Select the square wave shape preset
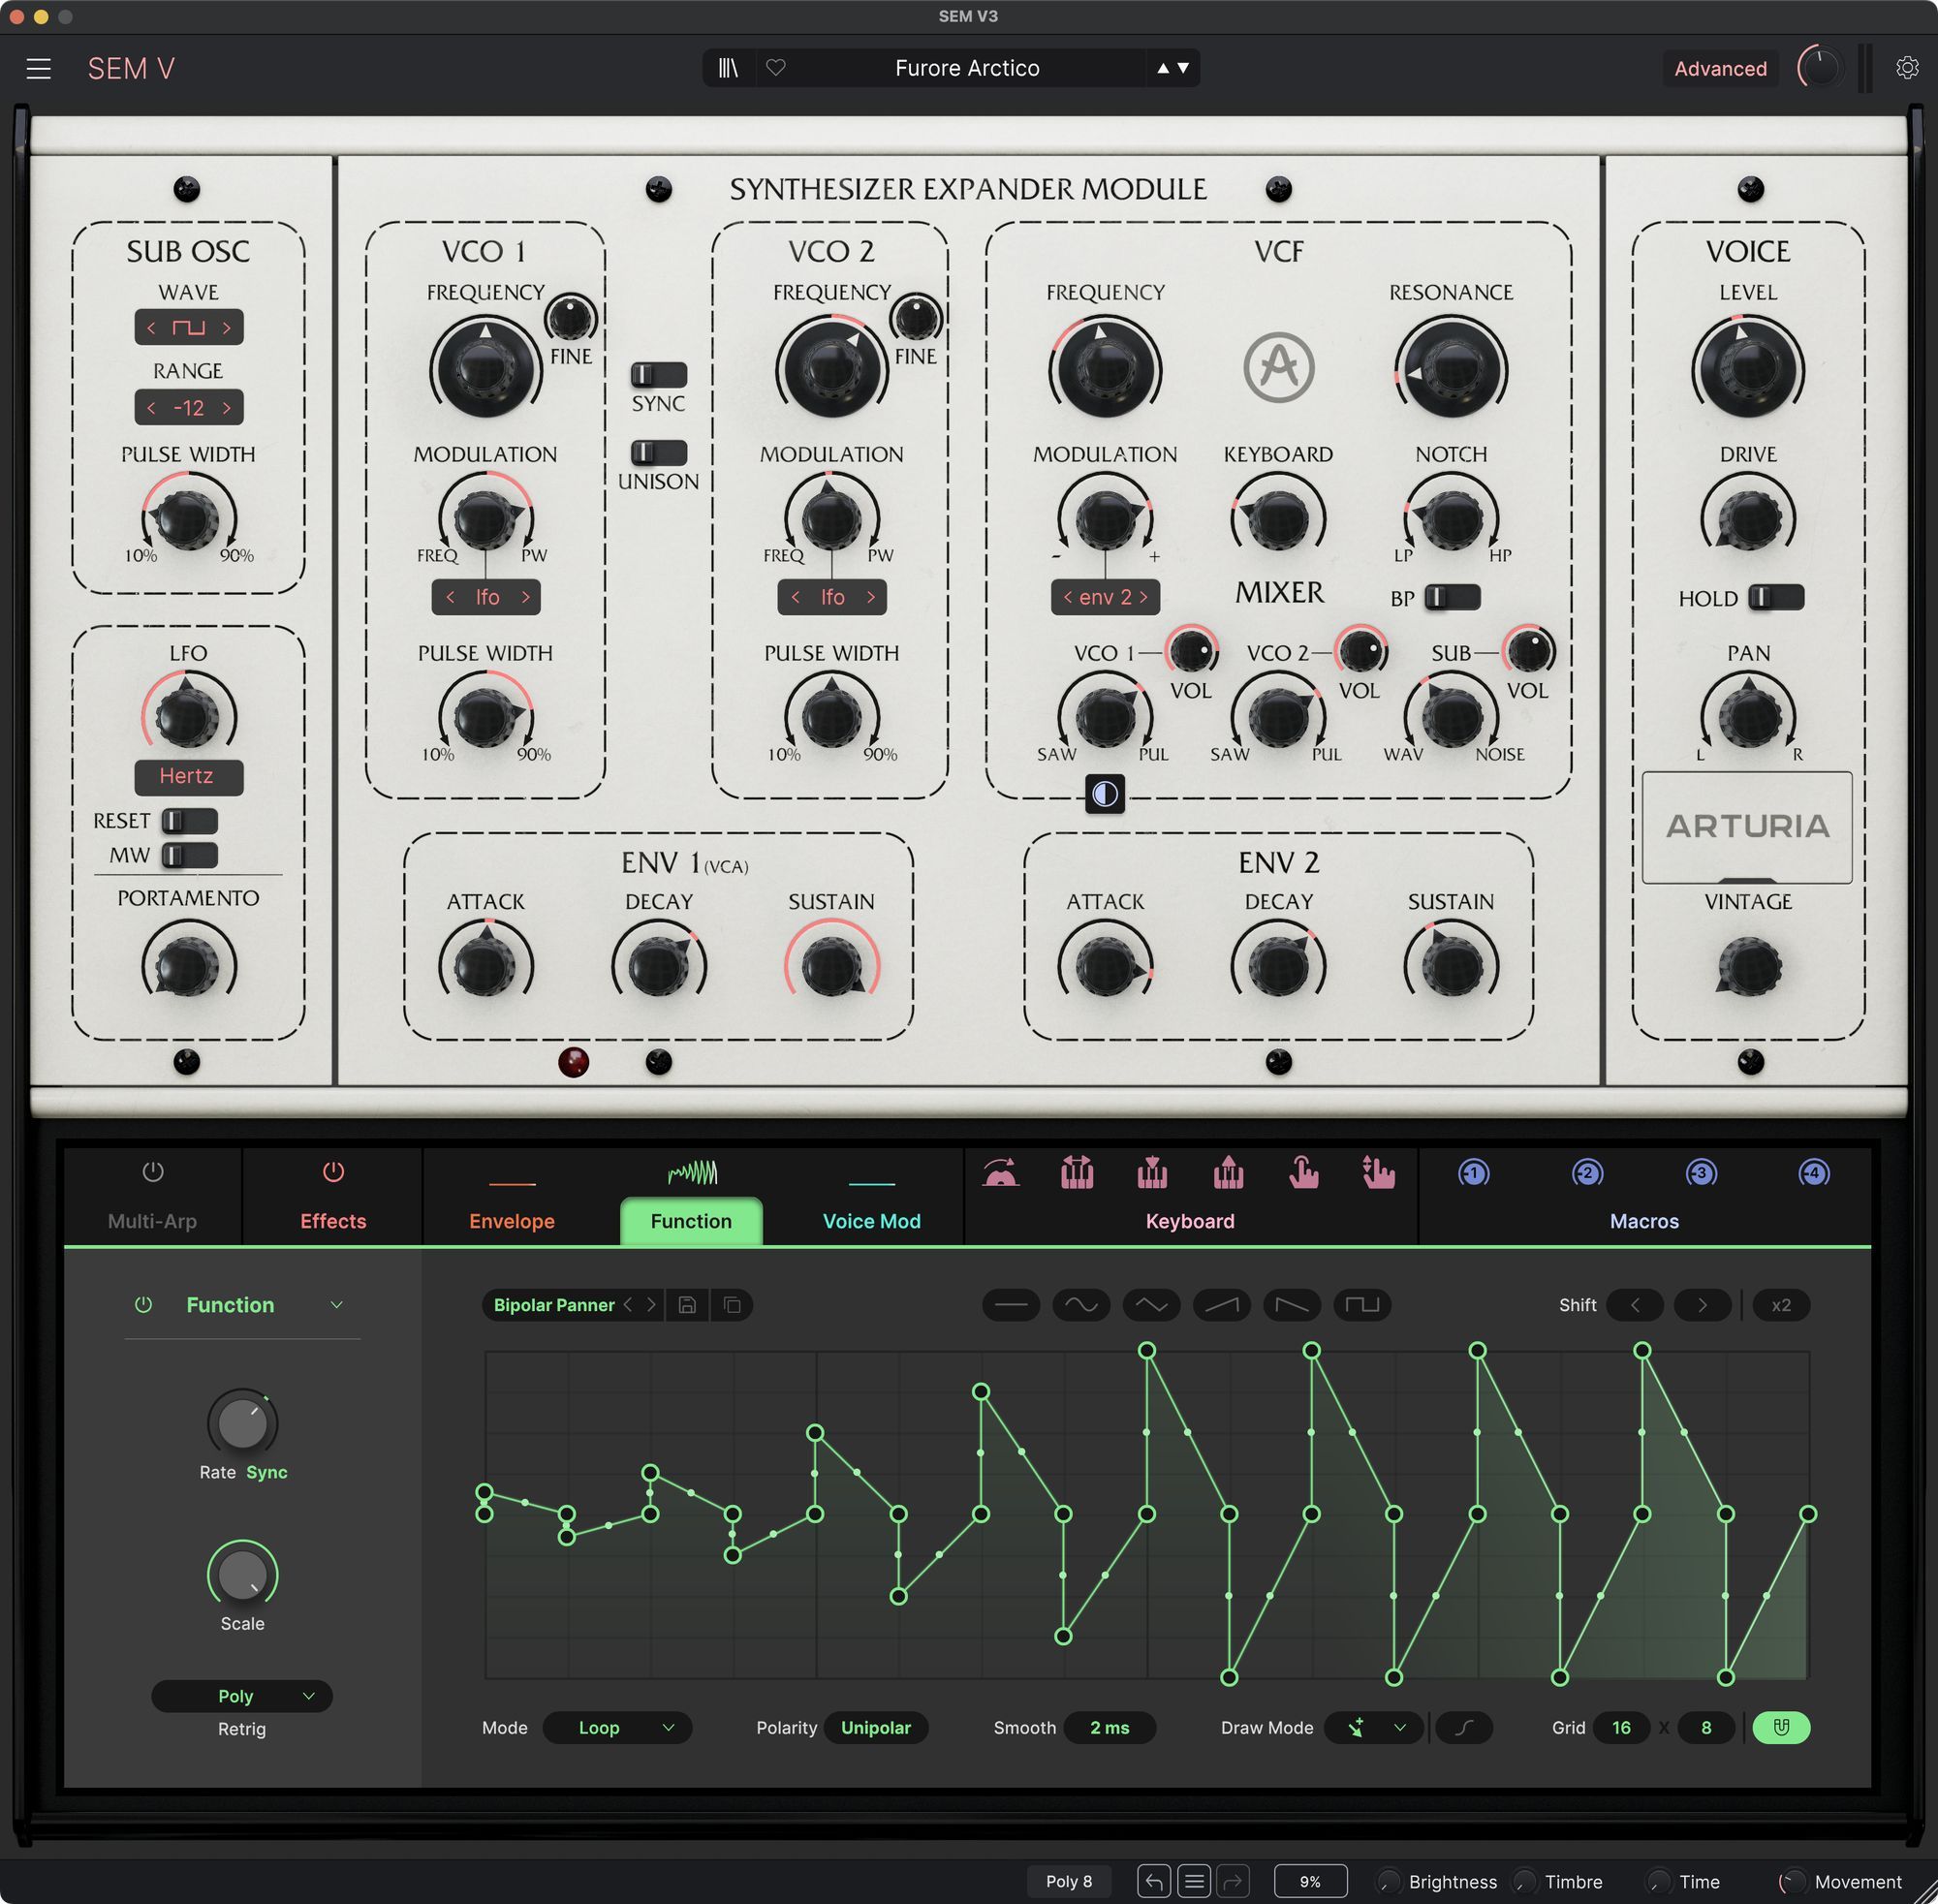 pos(1361,1305)
